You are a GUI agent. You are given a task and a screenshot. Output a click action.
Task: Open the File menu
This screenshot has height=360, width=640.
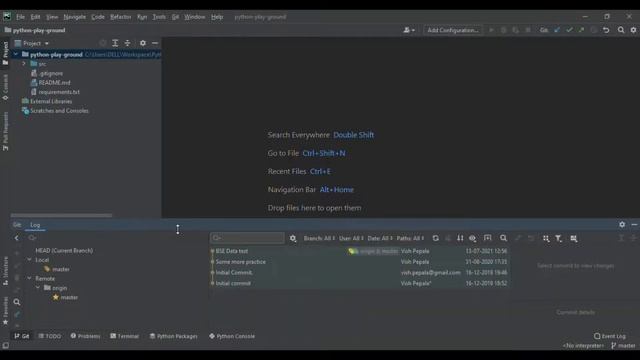click(x=20, y=17)
